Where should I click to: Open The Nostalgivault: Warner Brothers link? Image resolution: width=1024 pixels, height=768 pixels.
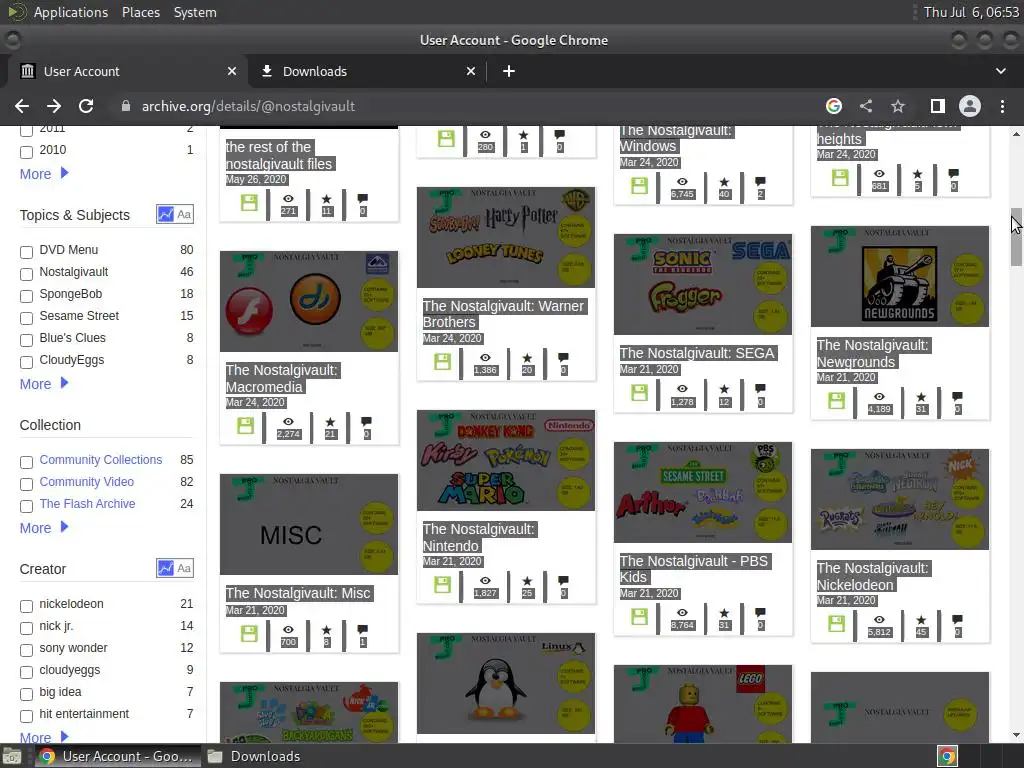pyautogui.click(x=503, y=314)
